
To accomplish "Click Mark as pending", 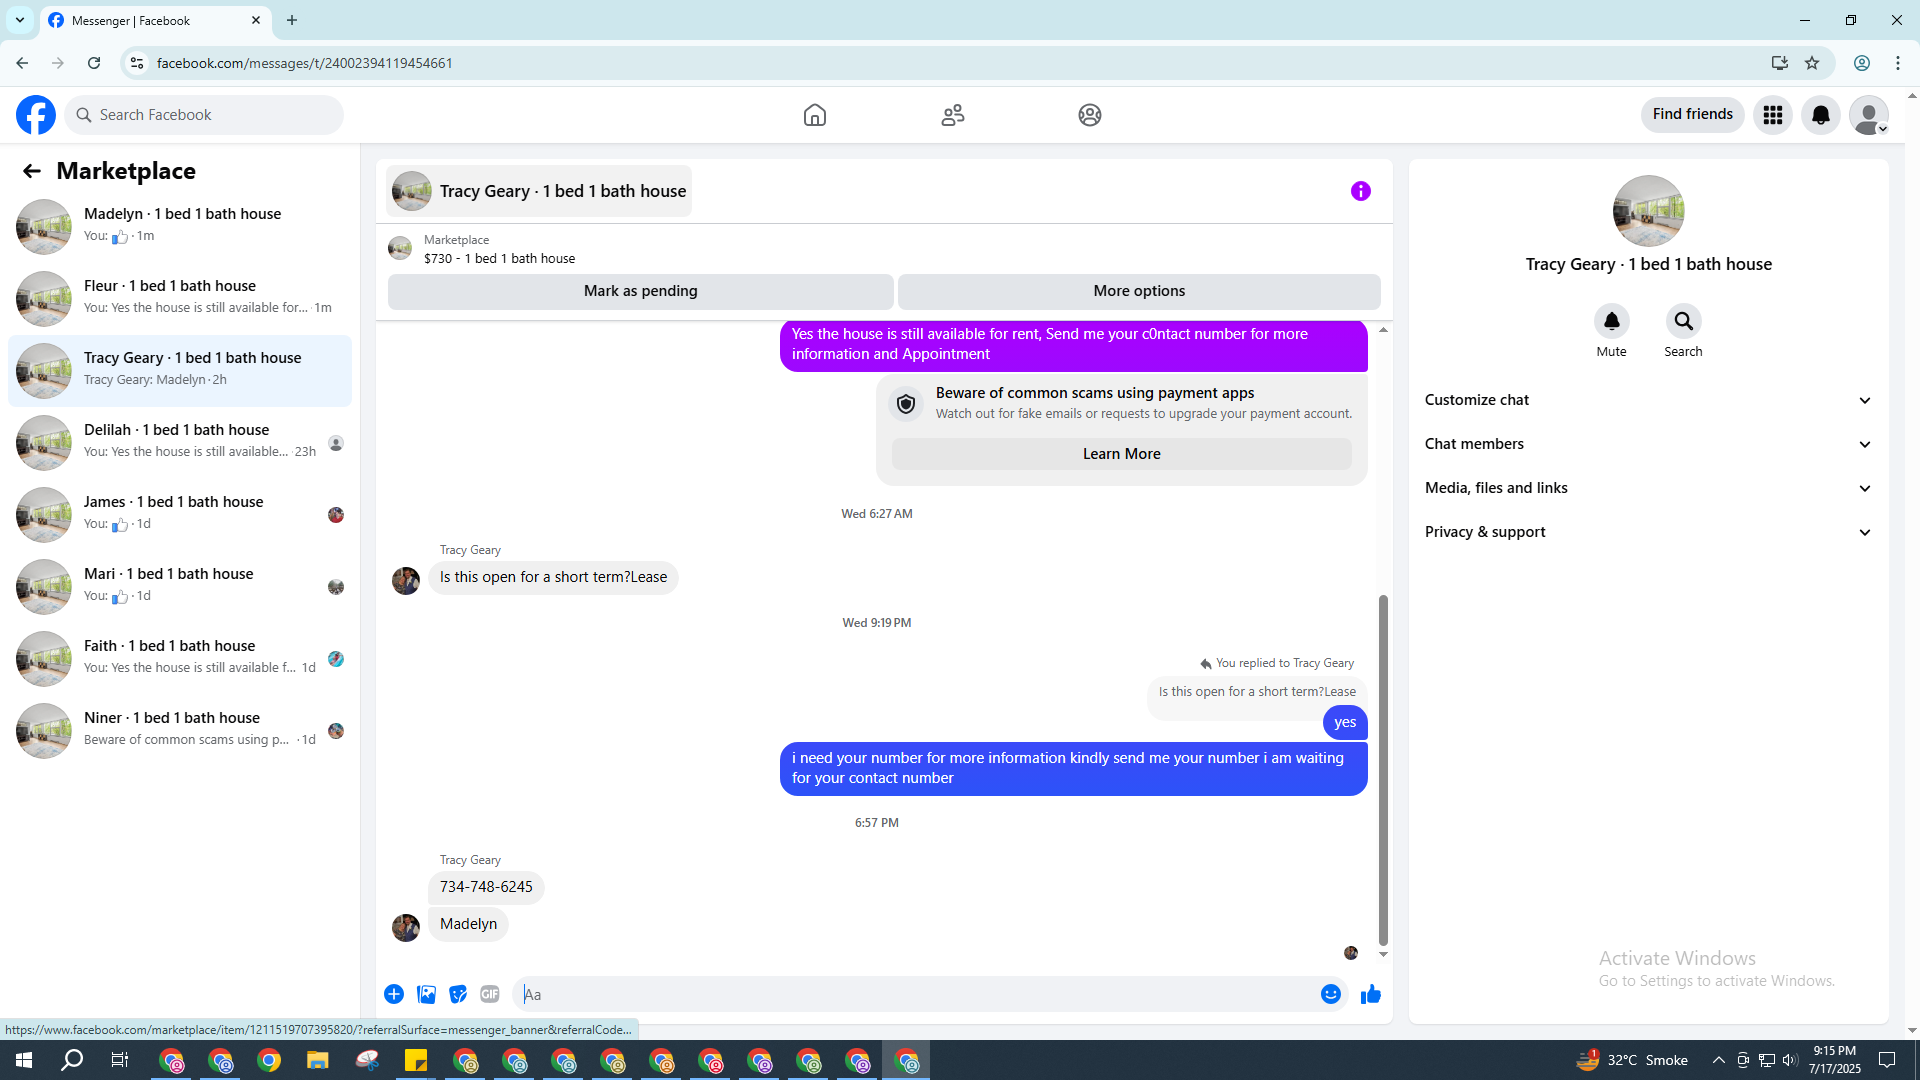I will (641, 291).
